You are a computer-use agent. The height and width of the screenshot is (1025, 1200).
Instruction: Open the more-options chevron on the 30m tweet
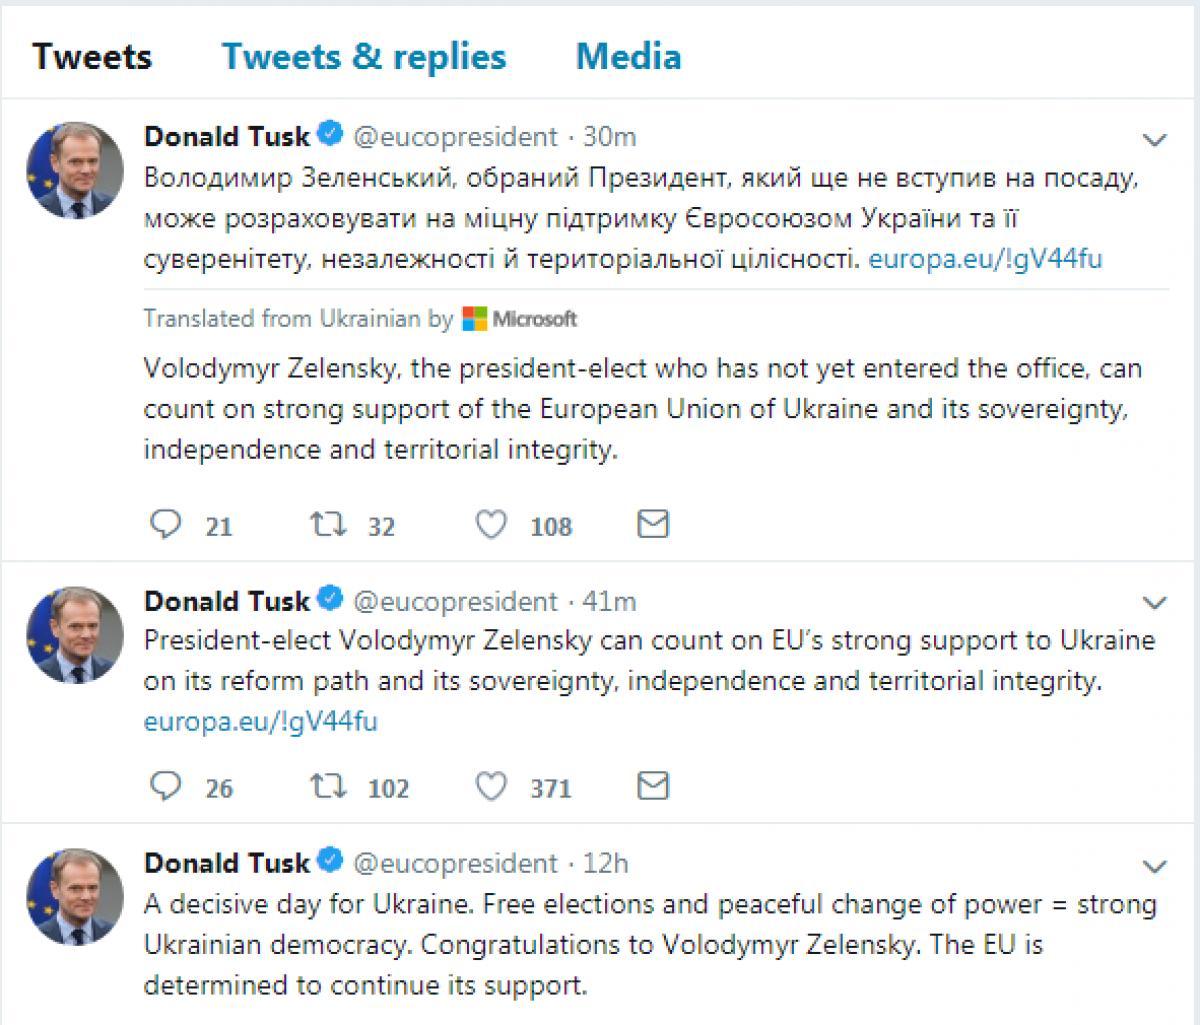[x=1155, y=140]
